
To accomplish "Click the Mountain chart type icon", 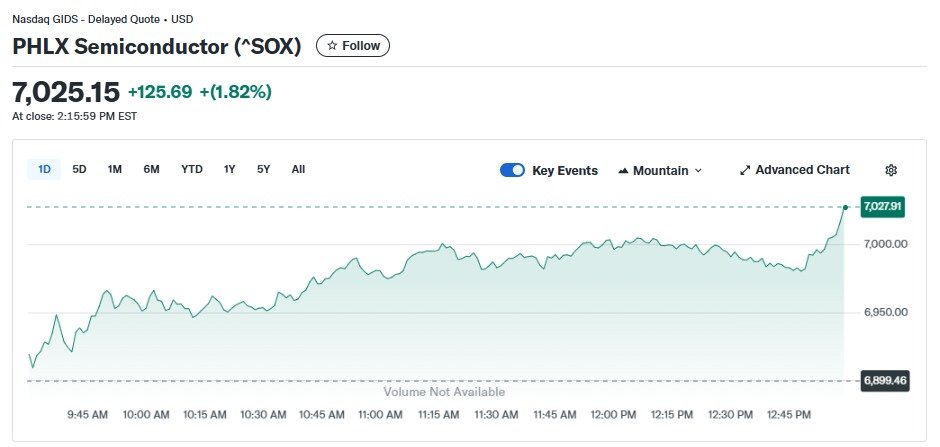I will click(x=624, y=171).
